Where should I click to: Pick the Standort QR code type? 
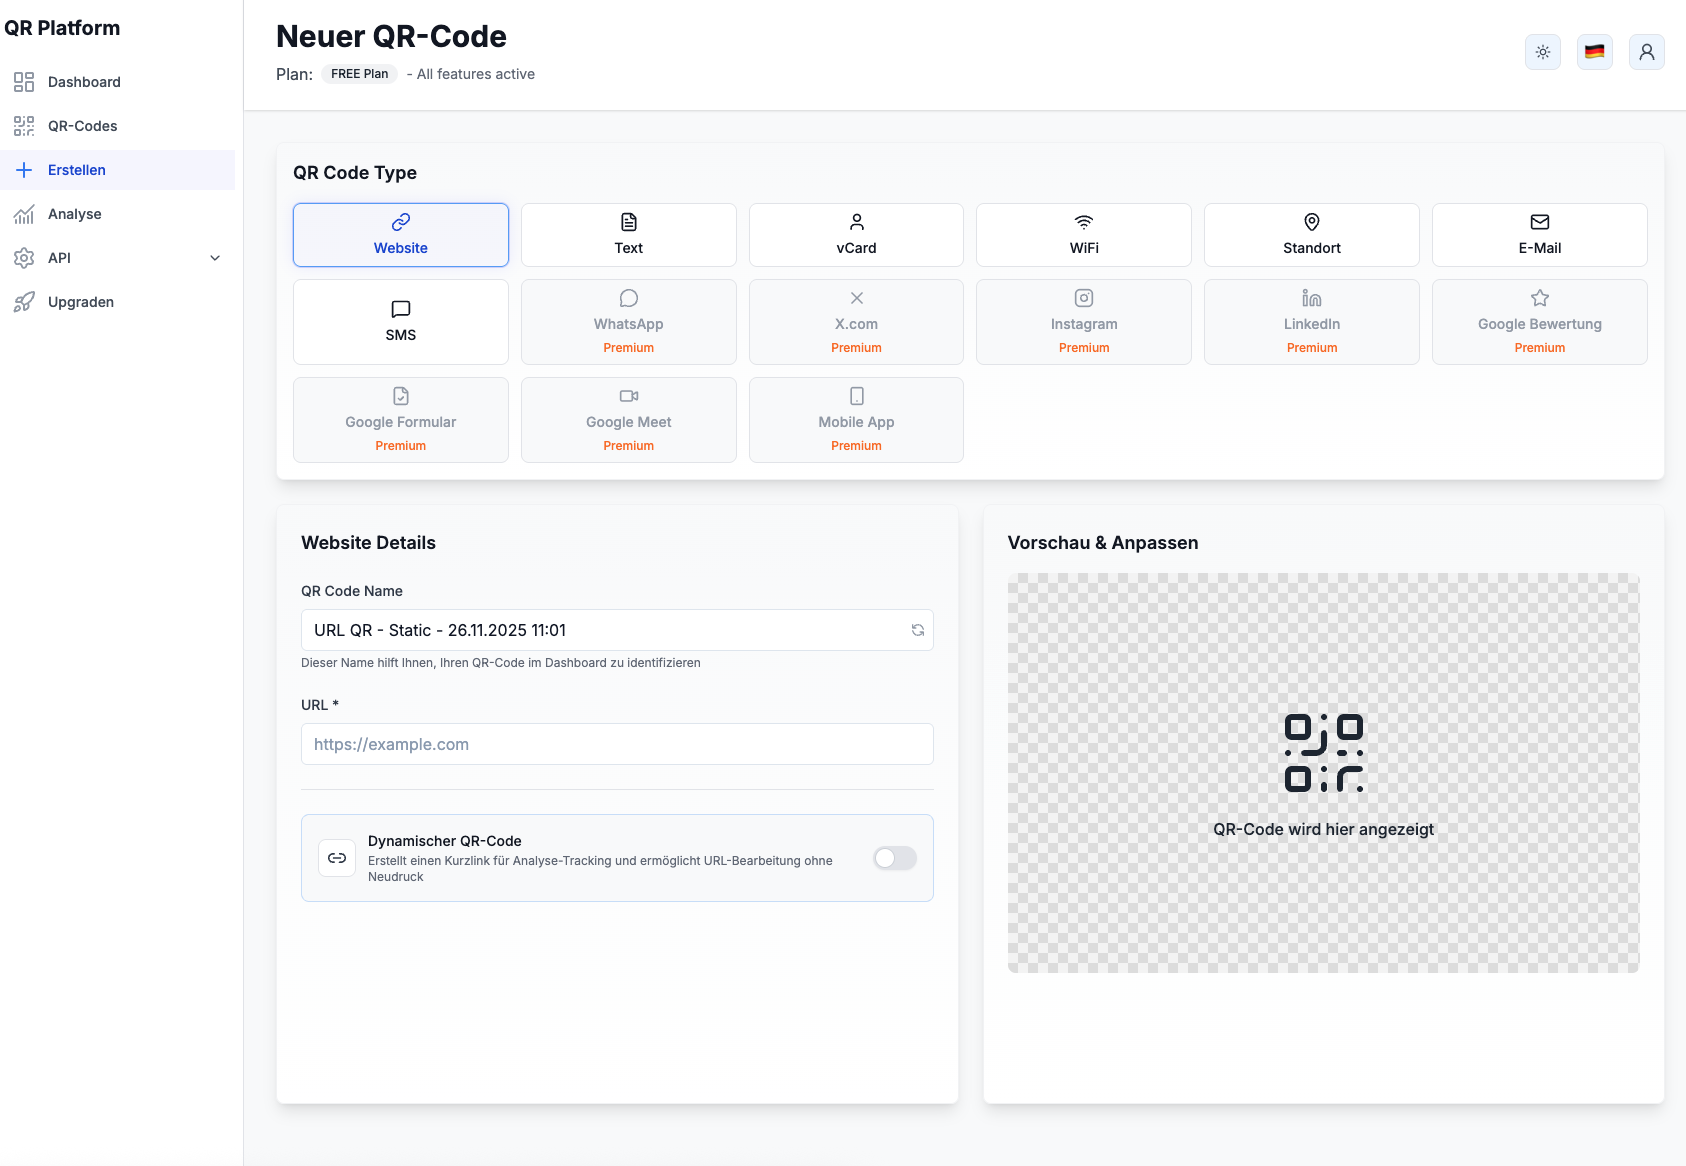[x=1312, y=235]
